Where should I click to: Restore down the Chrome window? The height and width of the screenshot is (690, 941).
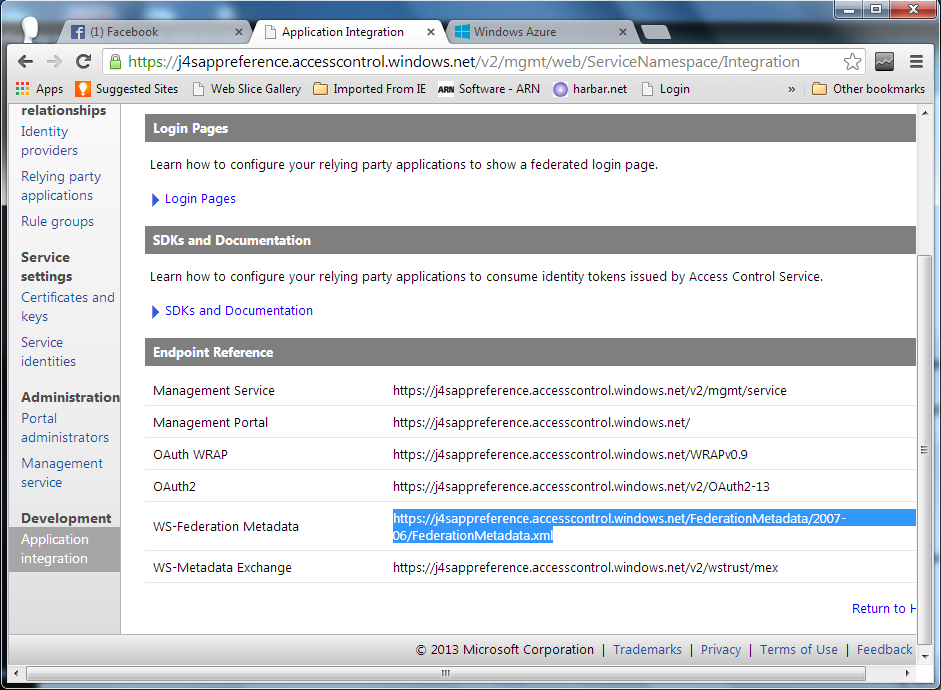click(x=876, y=9)
